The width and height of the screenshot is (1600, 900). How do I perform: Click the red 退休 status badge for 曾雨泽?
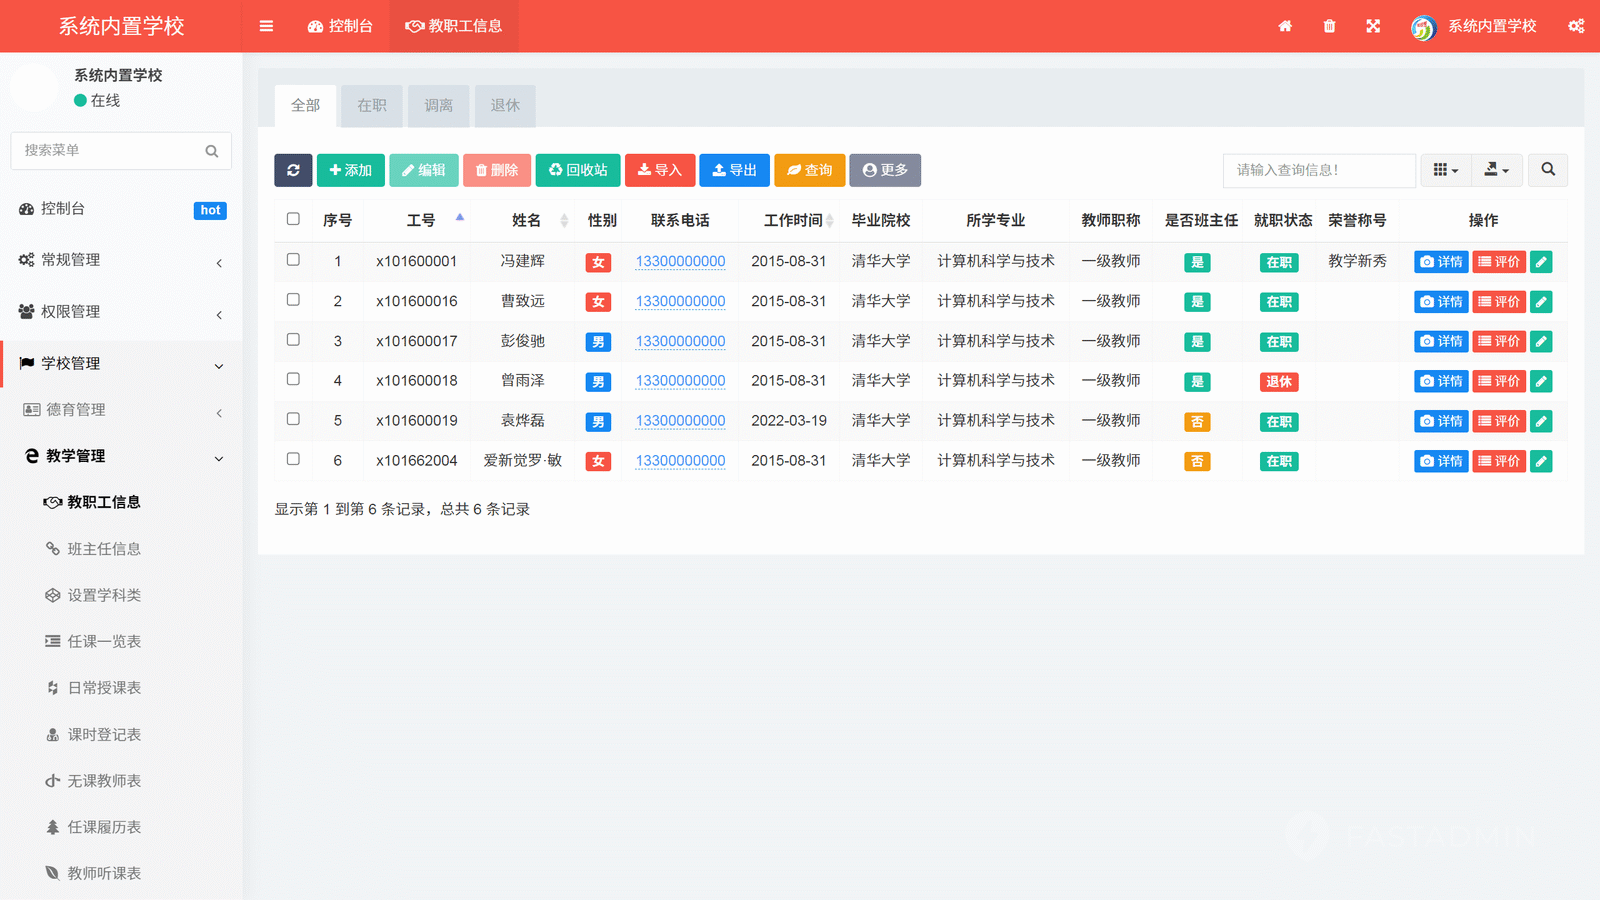click(1279, 382)
